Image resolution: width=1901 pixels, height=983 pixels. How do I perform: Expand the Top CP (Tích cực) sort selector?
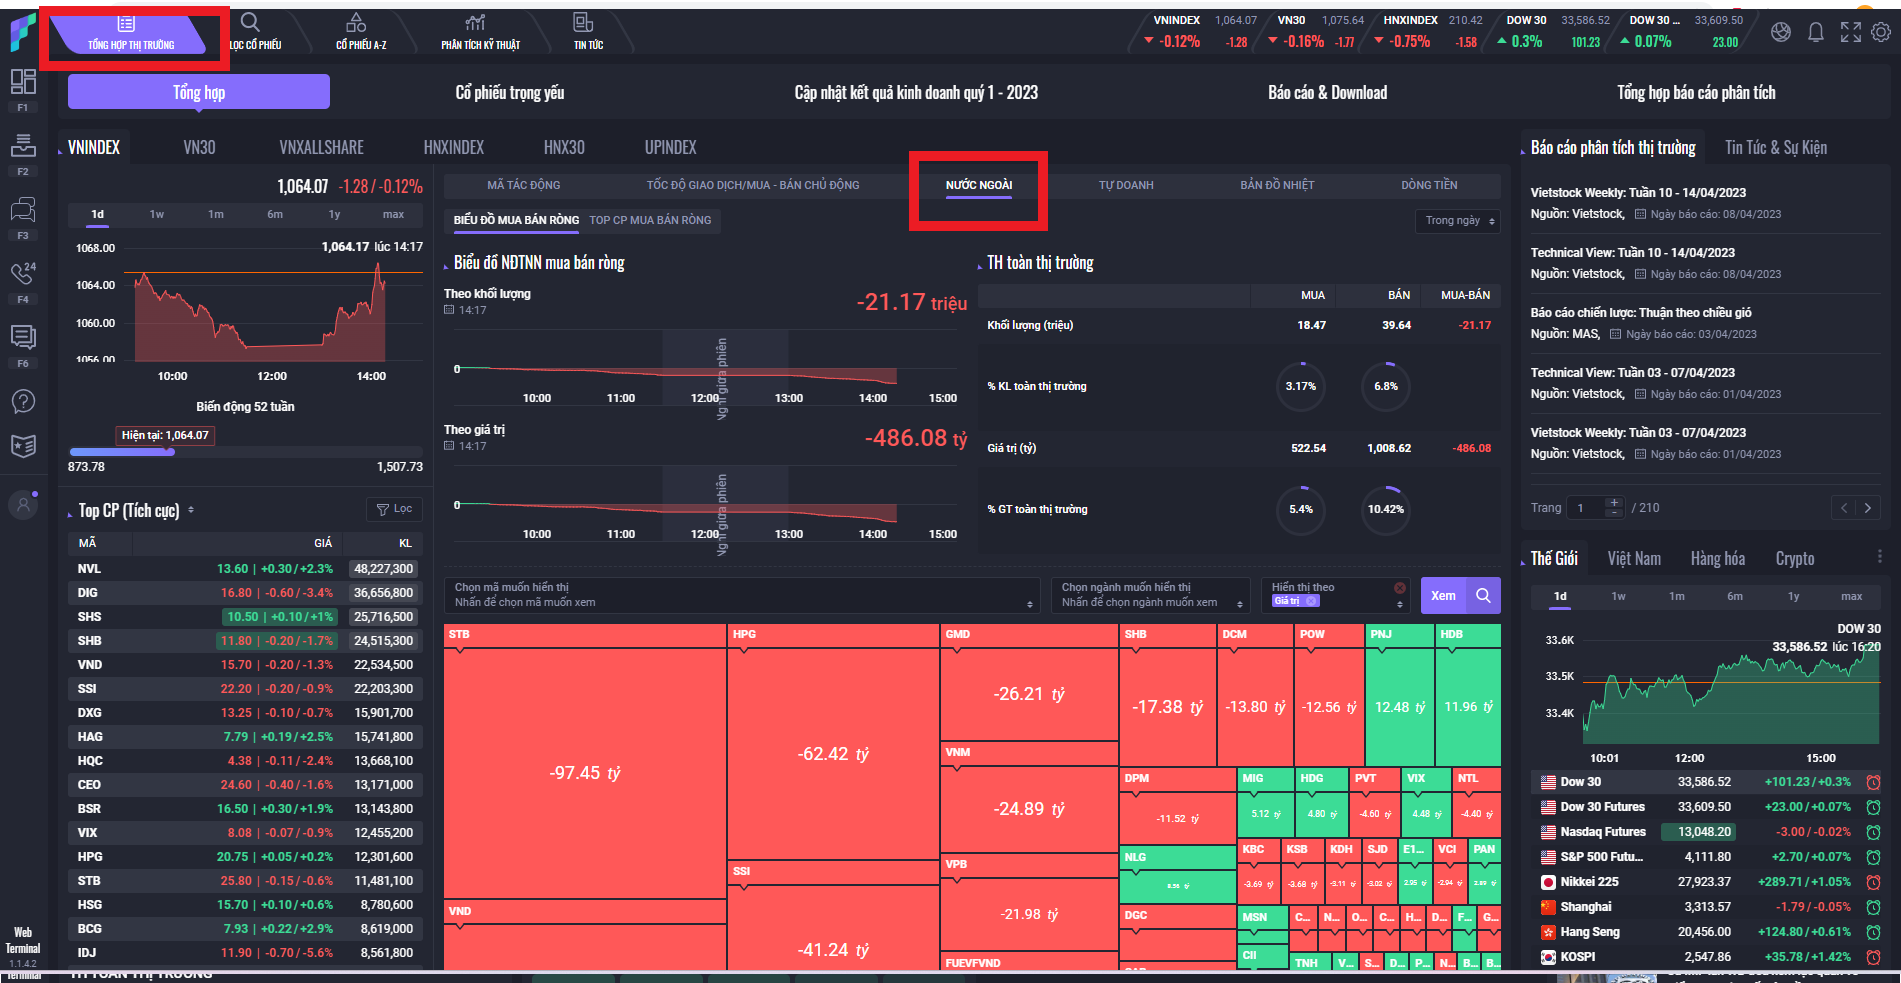pyautogui.click(x=191, y=510)
